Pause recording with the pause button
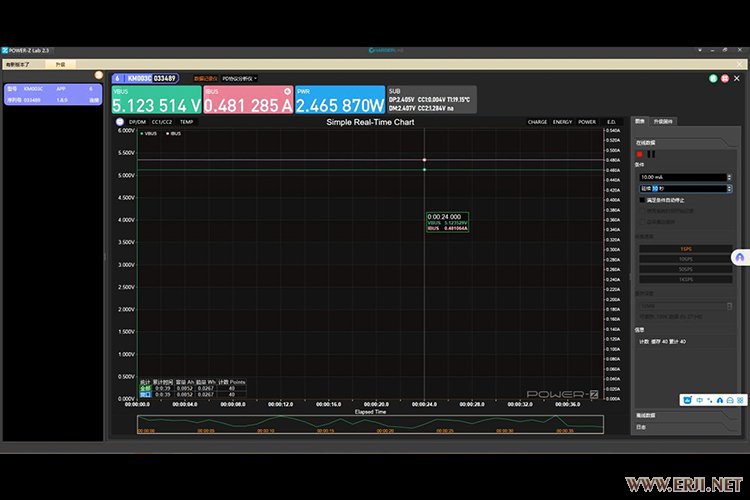This screenshot has height=500, width=750. [x=651, y=154]
